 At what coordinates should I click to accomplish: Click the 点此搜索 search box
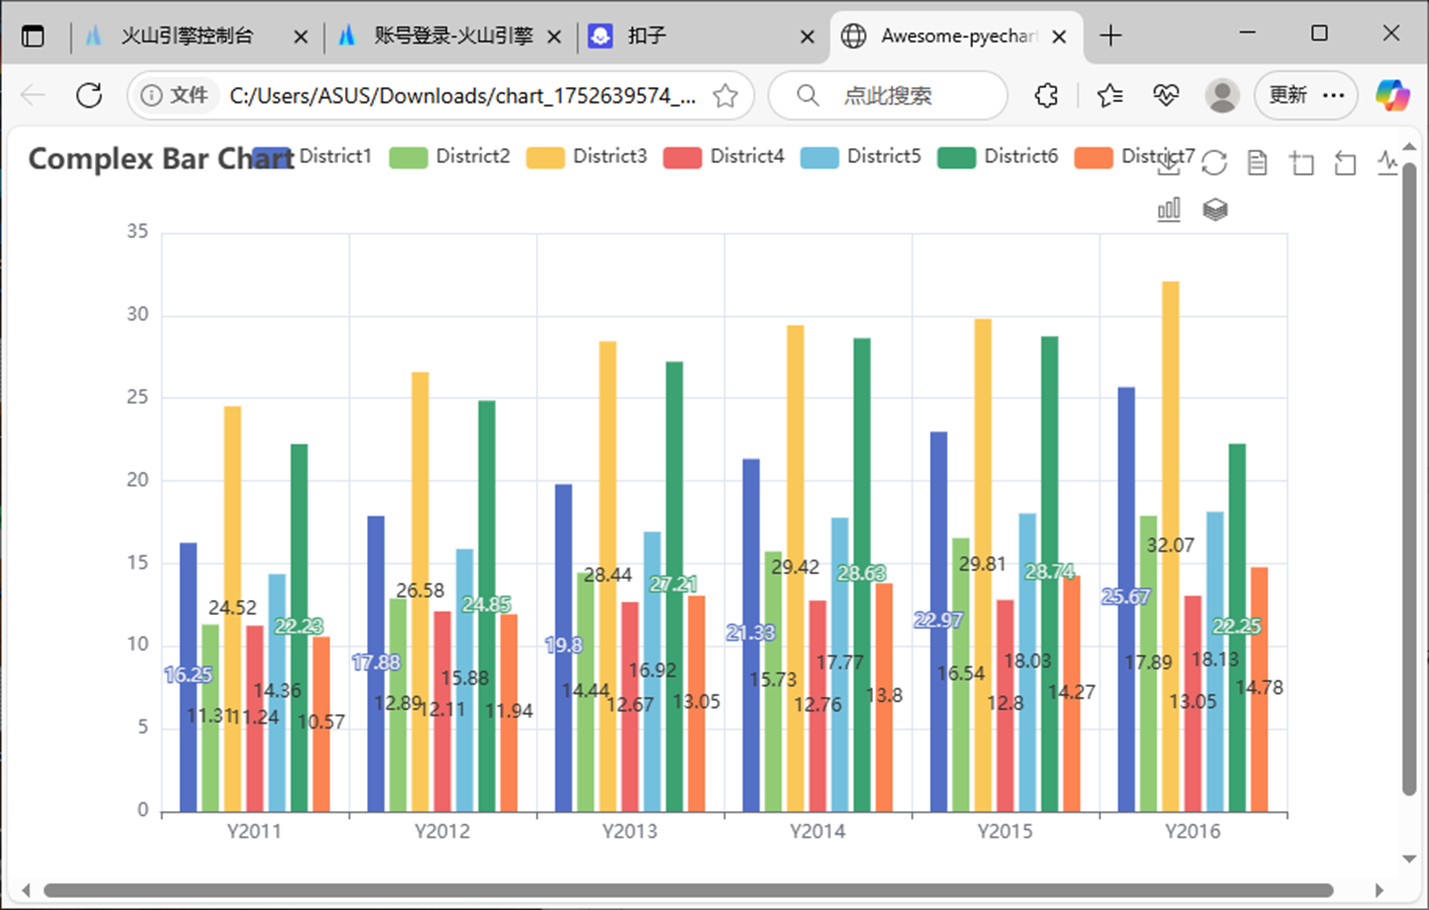coord(887,95)
